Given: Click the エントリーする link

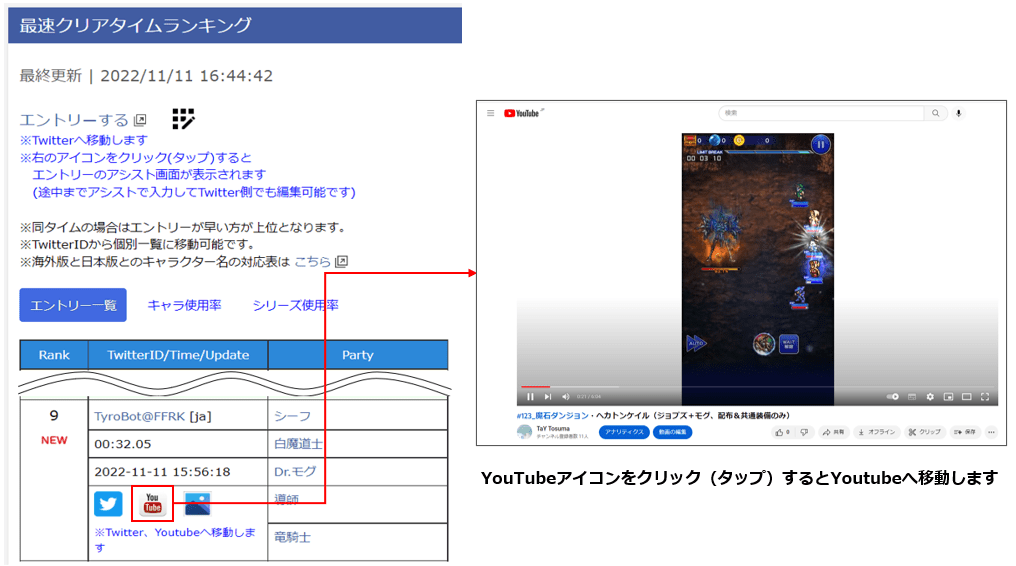Looking at the screenshot, I should [x=75, y=120].
